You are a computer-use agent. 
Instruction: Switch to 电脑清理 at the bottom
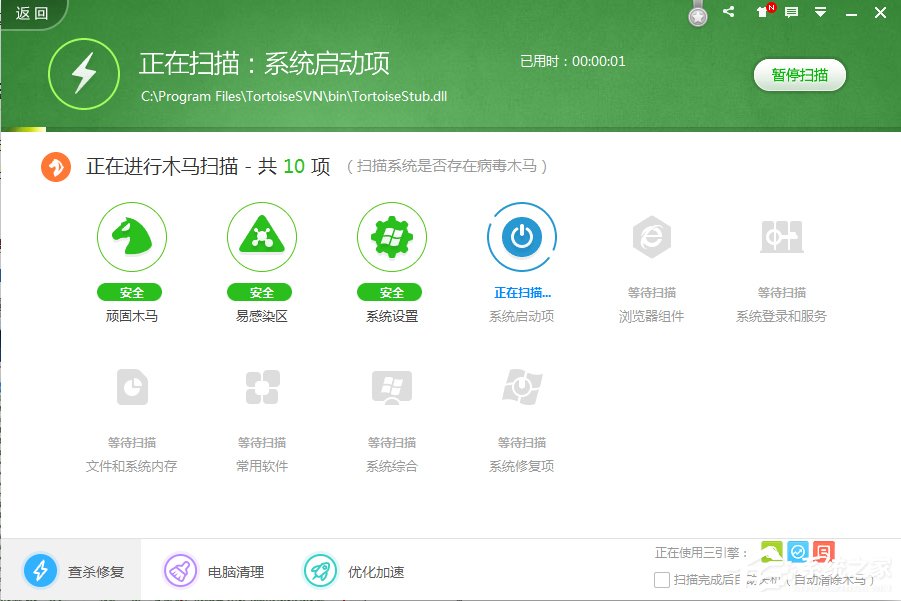coord(210,571)
